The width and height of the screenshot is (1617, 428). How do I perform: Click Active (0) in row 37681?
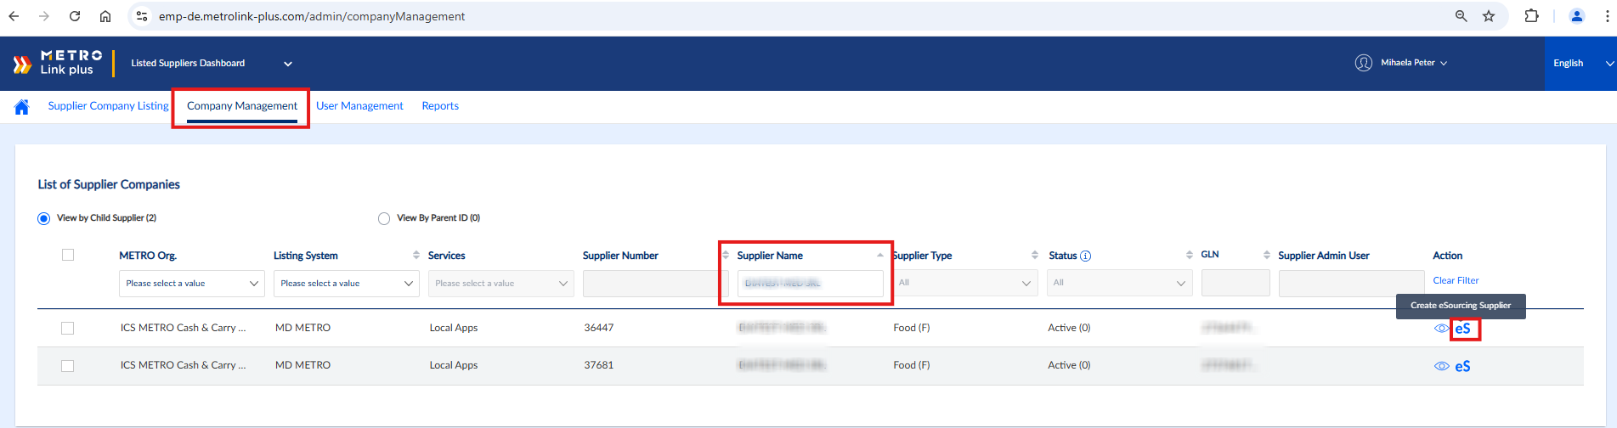pyautogui.click(x=1069, y=366)
